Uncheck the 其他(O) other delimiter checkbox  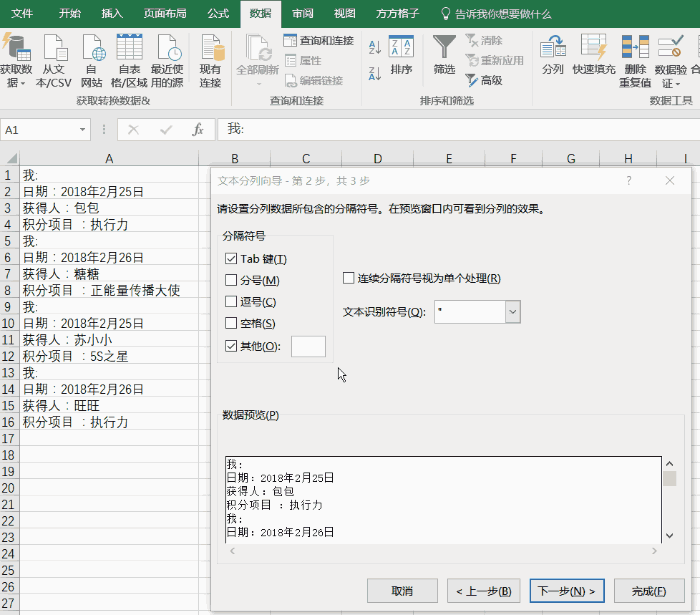[x=231, y=346]
